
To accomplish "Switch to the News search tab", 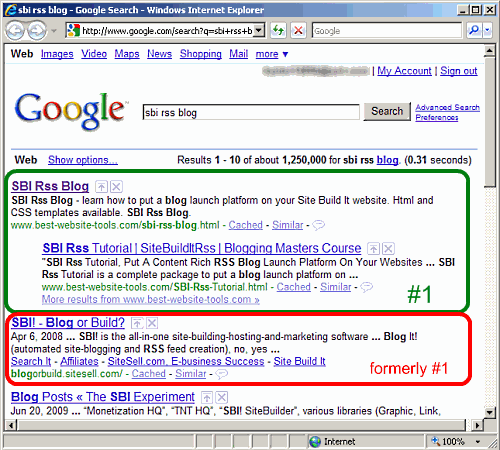I will (x=159, y=54).
